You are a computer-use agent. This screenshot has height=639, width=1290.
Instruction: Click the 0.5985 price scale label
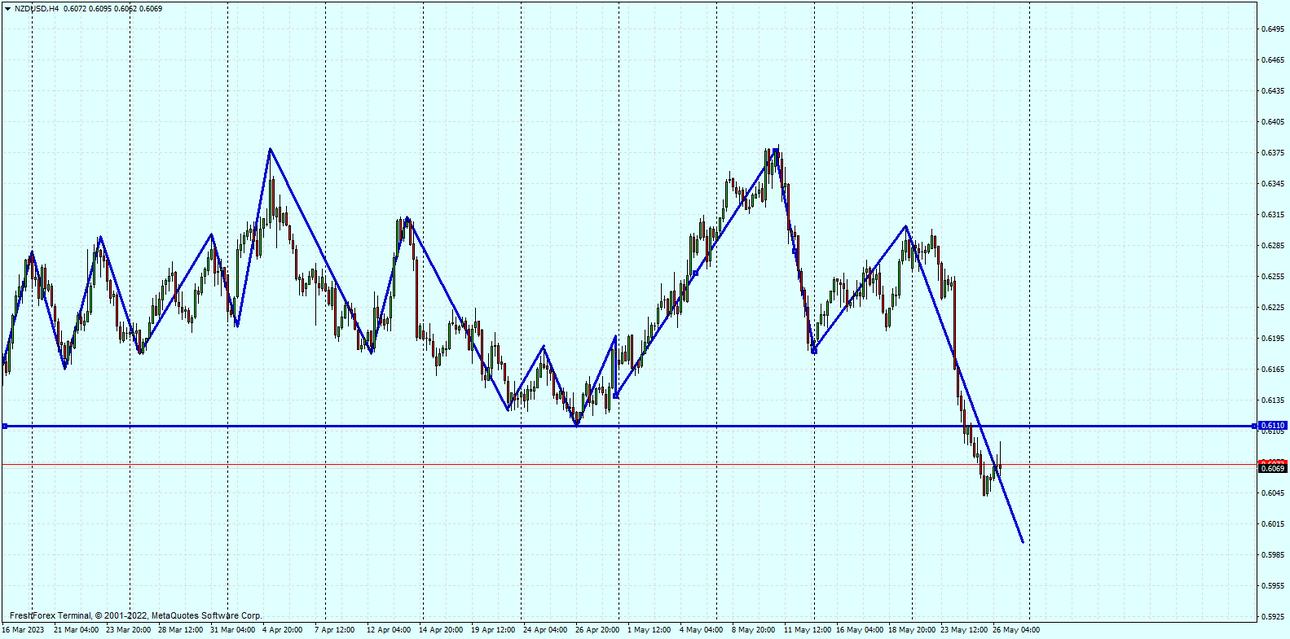pos(1272,555)
